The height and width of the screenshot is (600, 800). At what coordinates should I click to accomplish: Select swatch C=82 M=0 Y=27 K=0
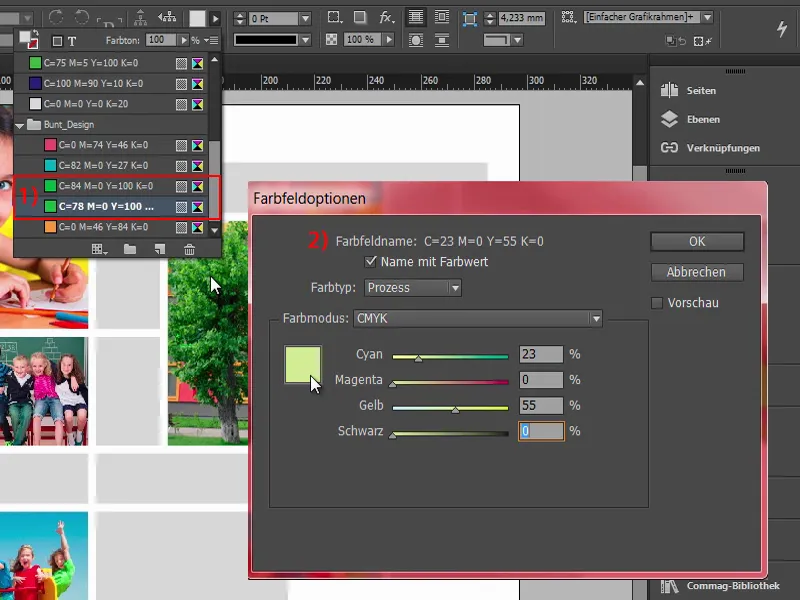111,165
